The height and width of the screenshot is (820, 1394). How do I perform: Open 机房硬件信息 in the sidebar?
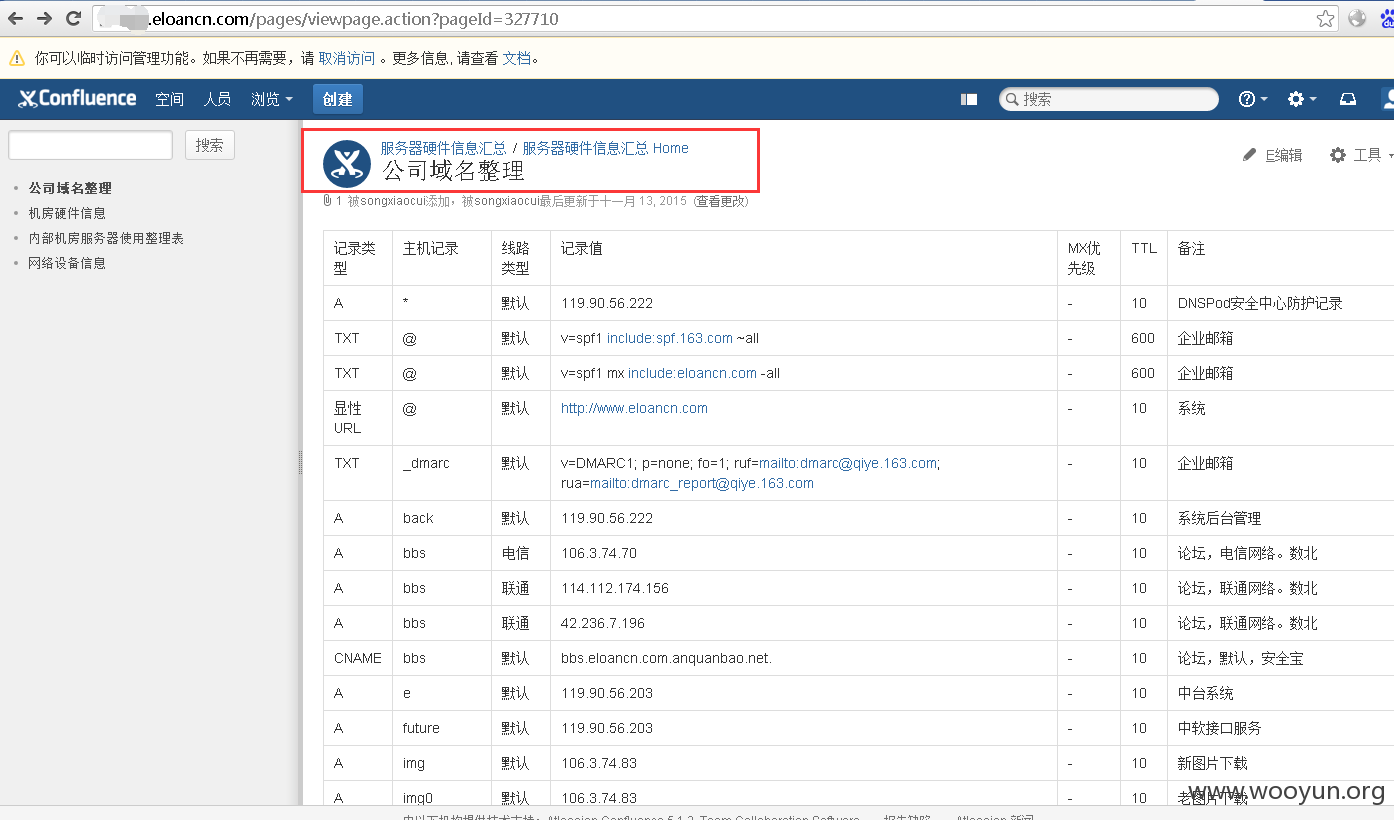click(67, 213)
